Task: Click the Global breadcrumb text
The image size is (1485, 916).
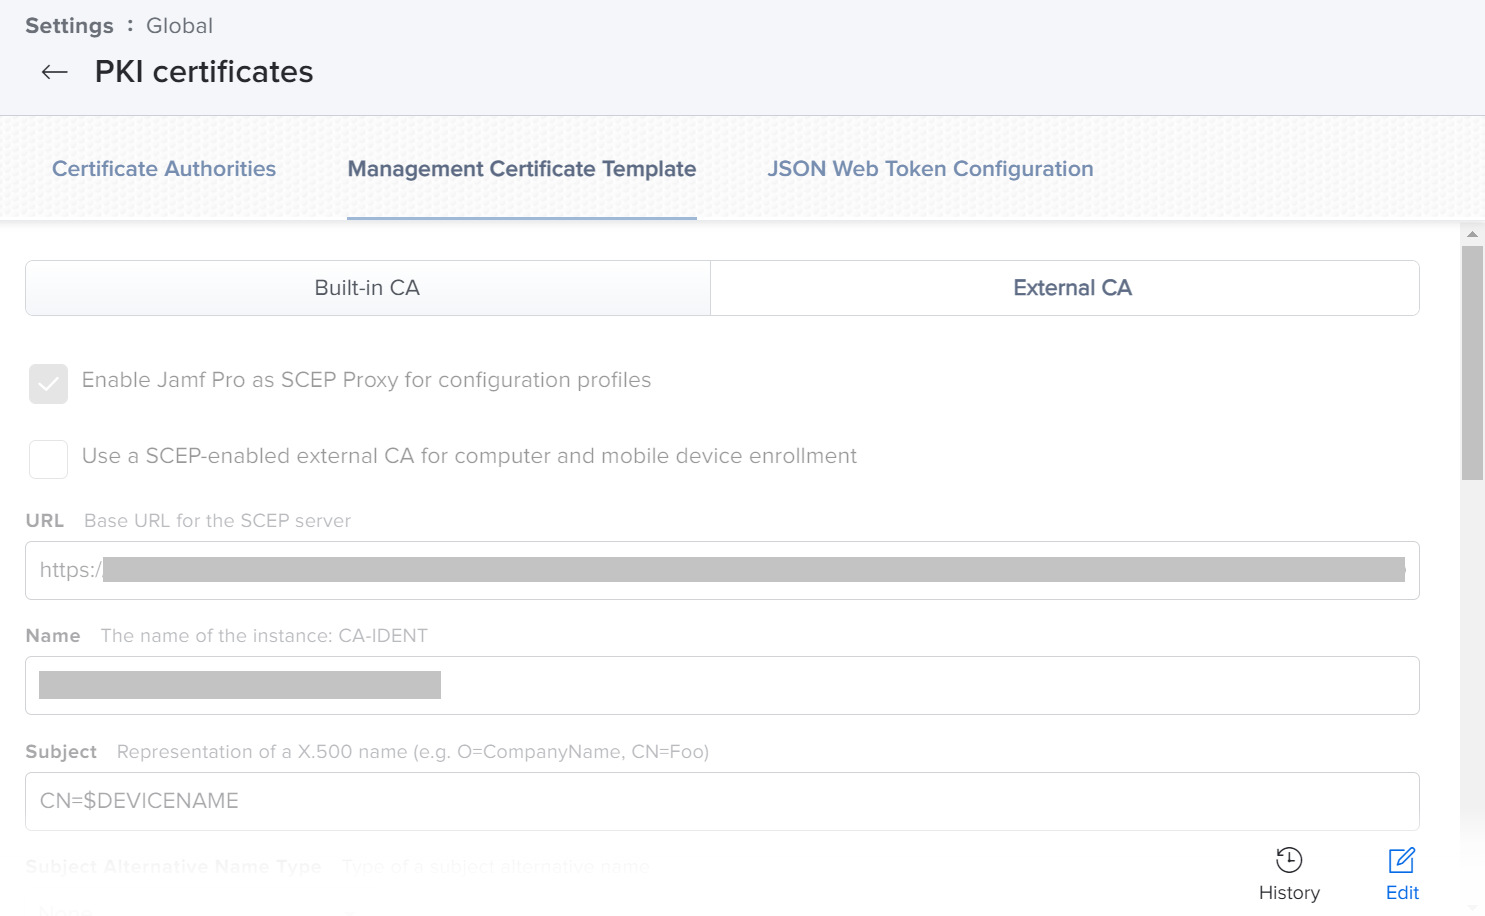Action: coord(179,26)
